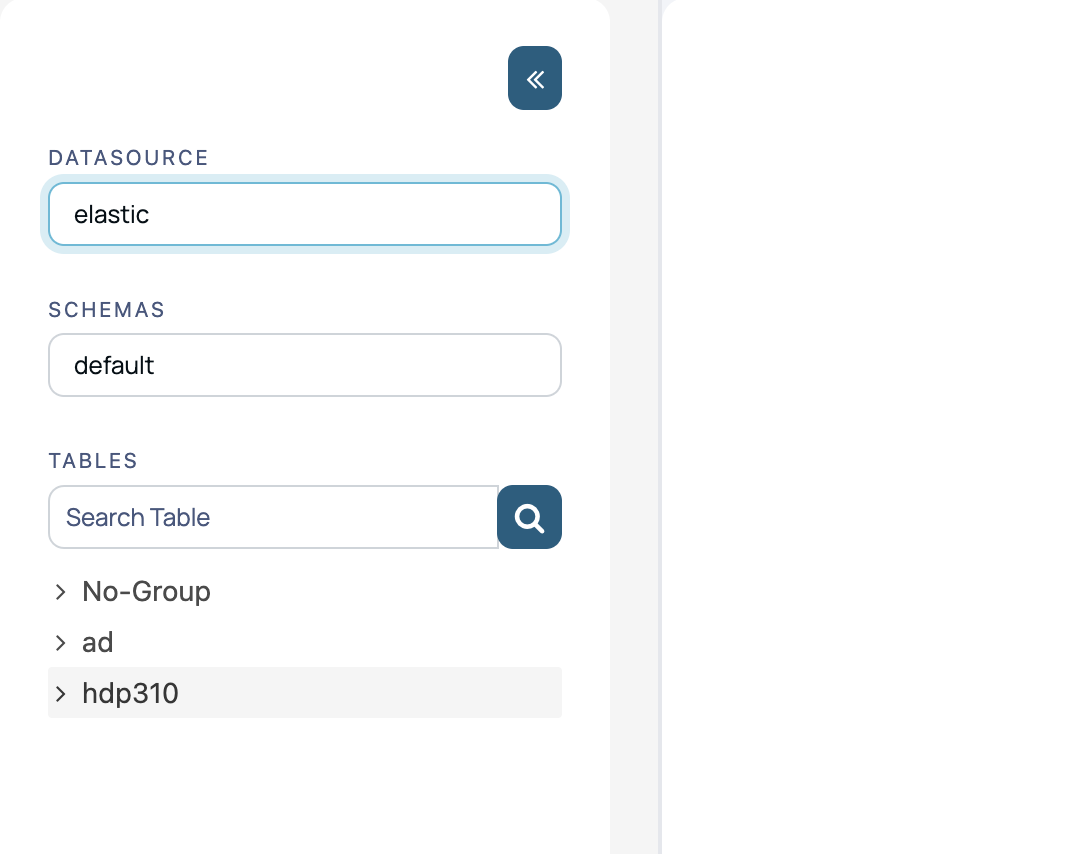
Task: Collapse the sidebar with double-chevron button
Action: coord(535,78)
